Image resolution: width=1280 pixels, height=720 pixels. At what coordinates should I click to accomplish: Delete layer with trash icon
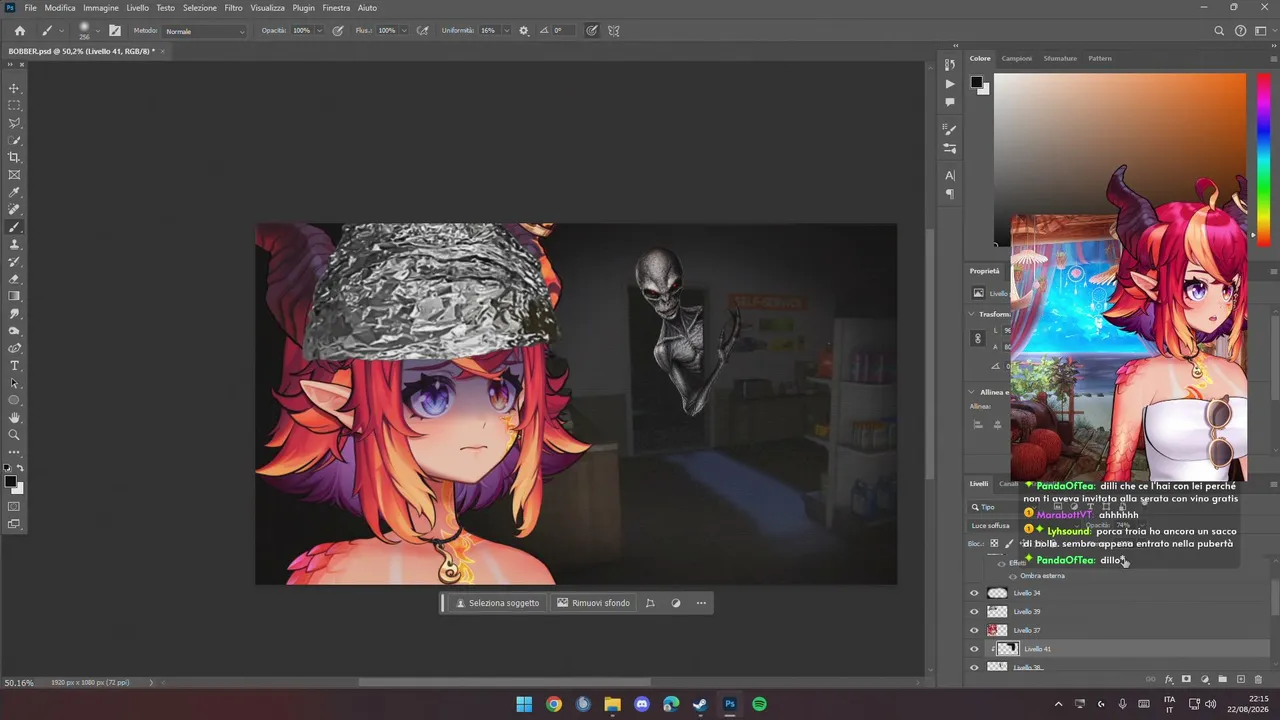click(1258, 679)
